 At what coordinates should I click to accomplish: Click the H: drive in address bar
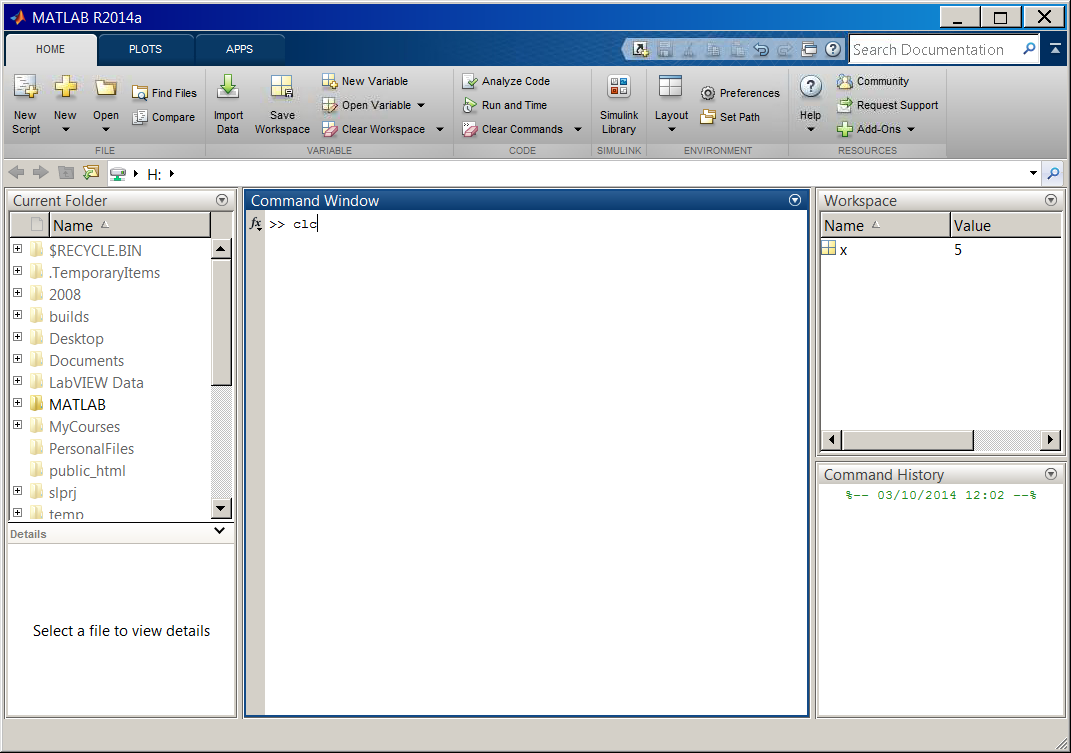tap(154, 174)
